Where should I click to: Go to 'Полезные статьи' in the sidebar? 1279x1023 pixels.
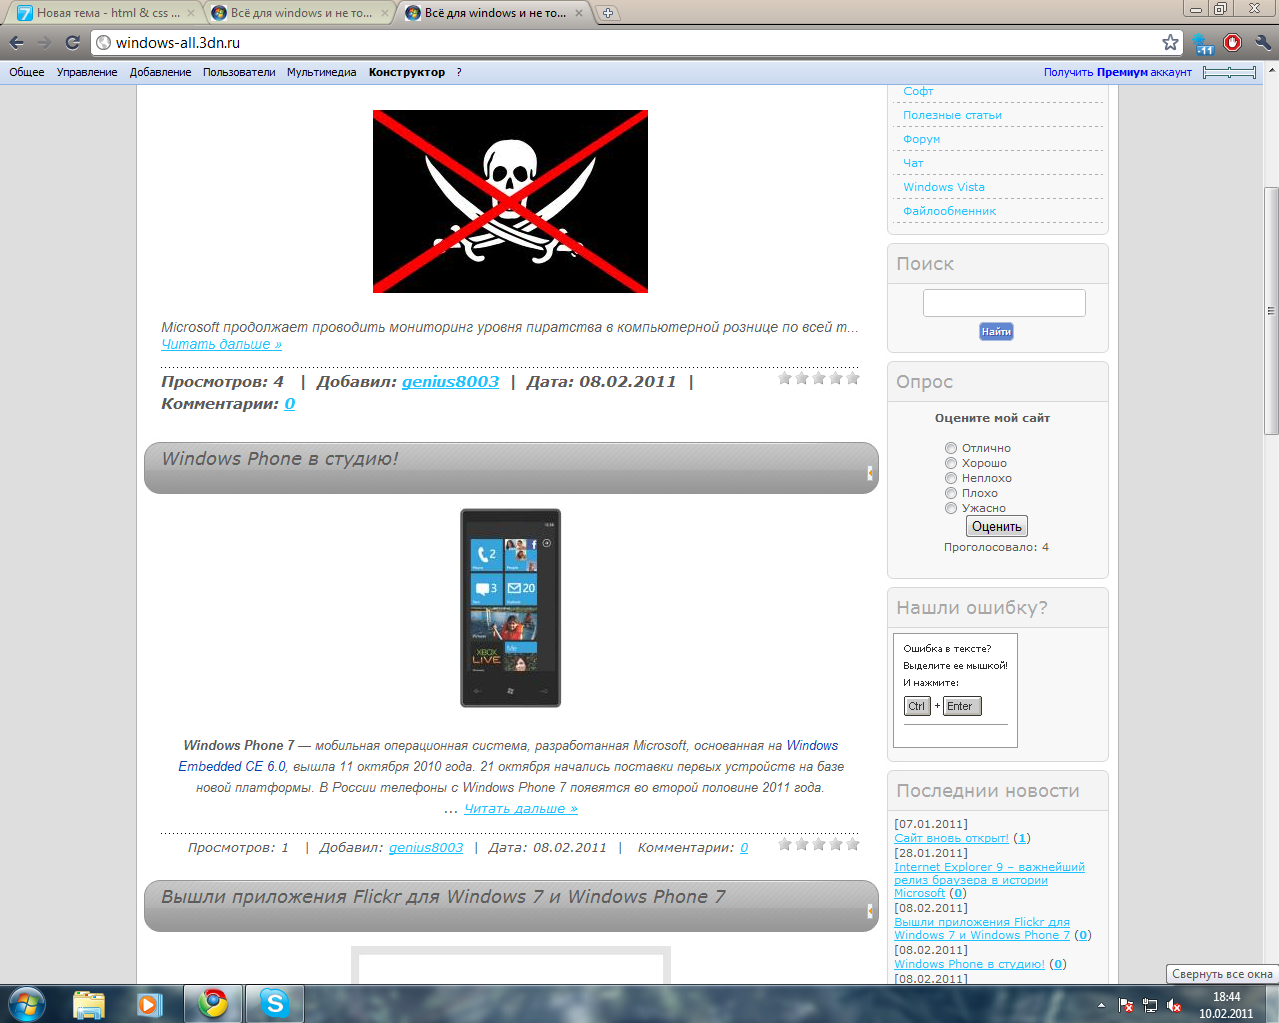[952, 115]
